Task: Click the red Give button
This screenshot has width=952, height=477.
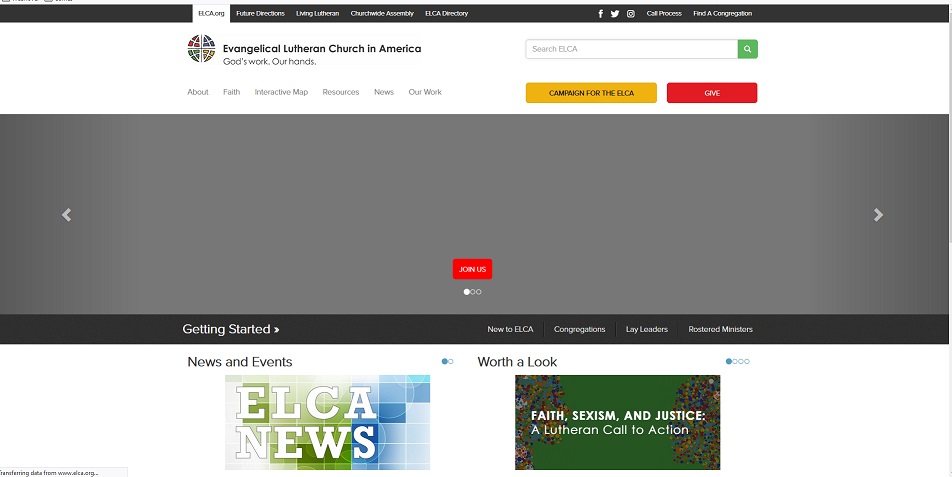Action: (x=712, y=93)
